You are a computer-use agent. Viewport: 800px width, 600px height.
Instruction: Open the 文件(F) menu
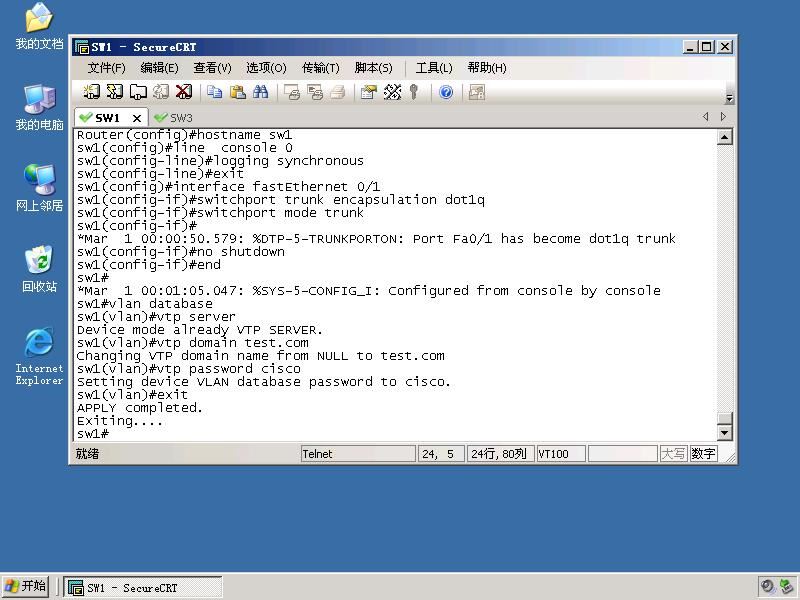[106, 68]
